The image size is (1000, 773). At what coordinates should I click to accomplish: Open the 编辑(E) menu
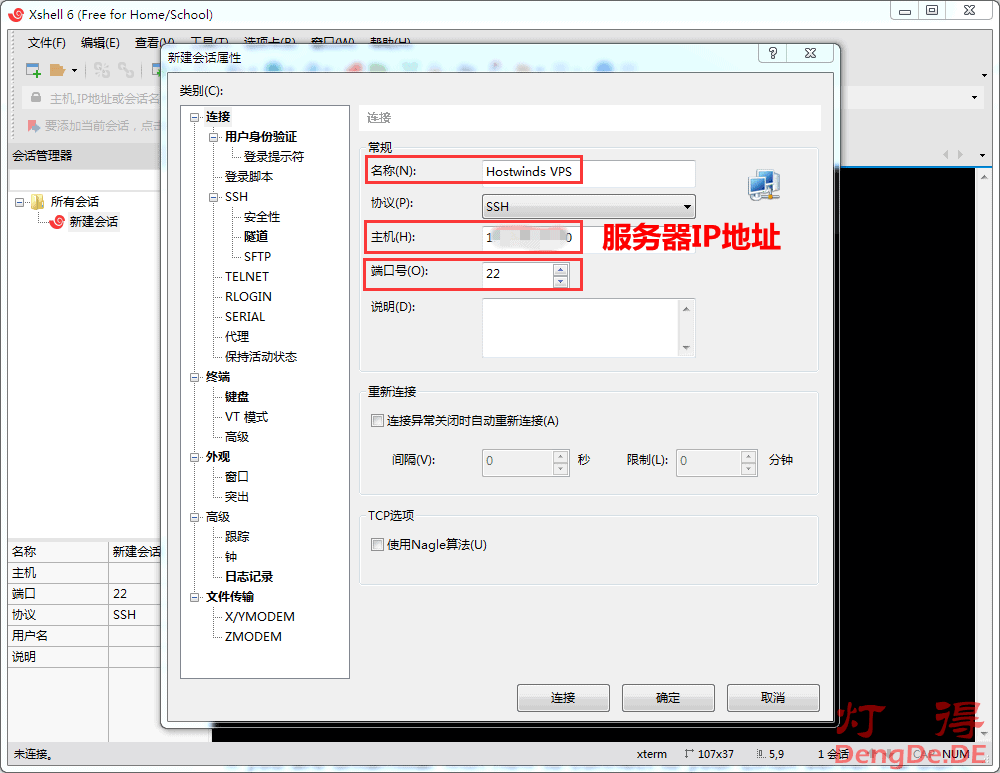pyautogui.click(x=100, y=43)
